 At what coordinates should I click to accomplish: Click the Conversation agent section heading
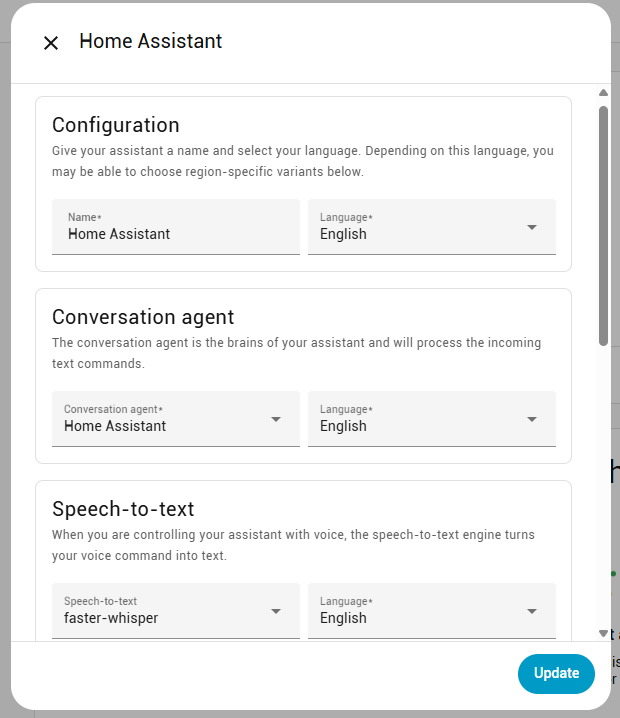tap(143, 317)
